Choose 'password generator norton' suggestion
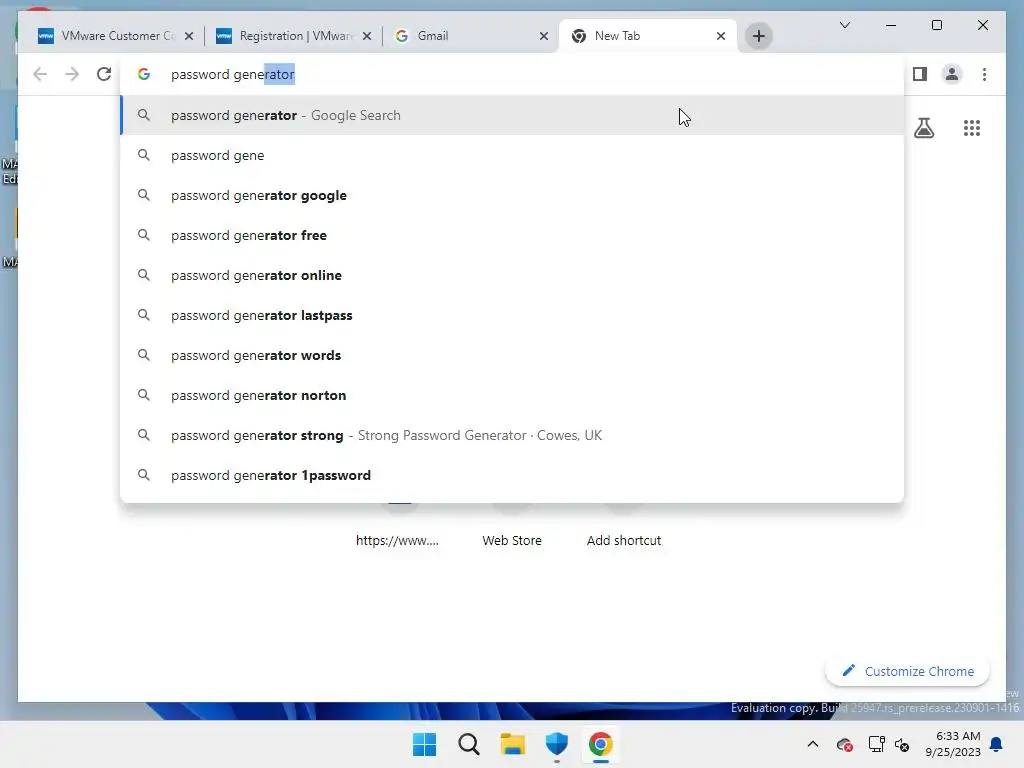The width and height of the screenshot is (1024, 768). [x=513, y=395]
